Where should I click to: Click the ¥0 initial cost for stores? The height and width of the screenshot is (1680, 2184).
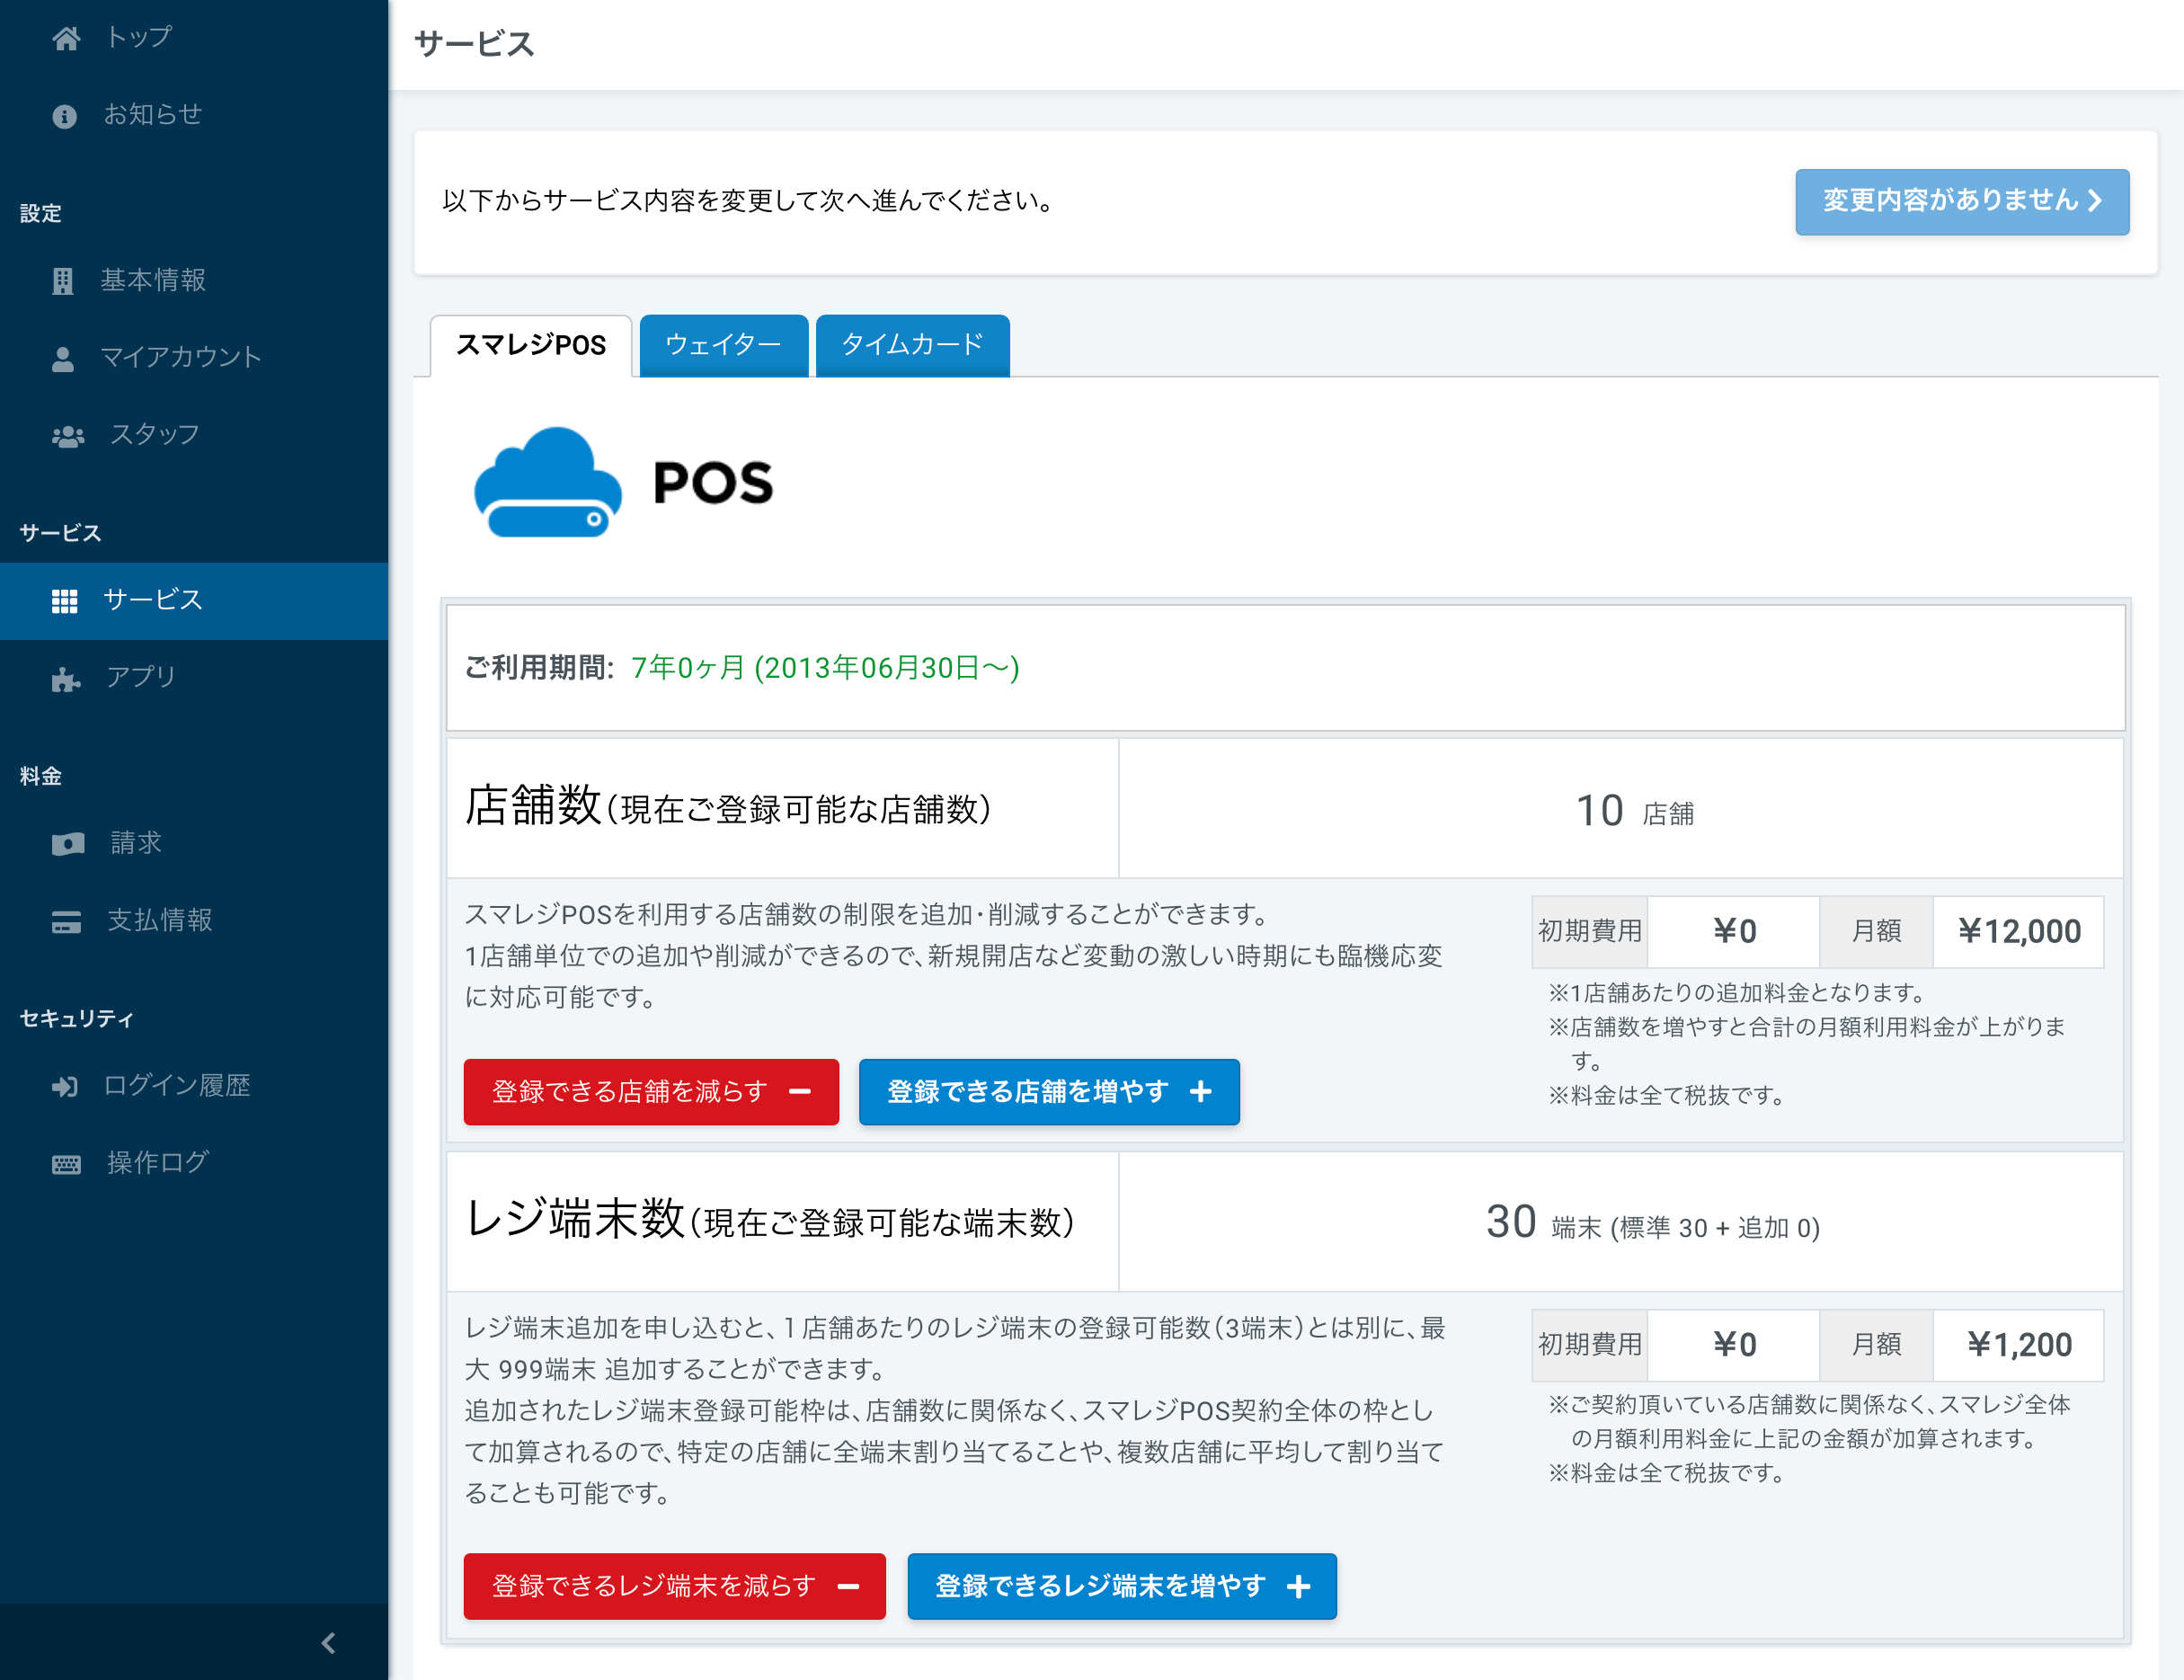pyautogui.click(x=1733, y=932)
